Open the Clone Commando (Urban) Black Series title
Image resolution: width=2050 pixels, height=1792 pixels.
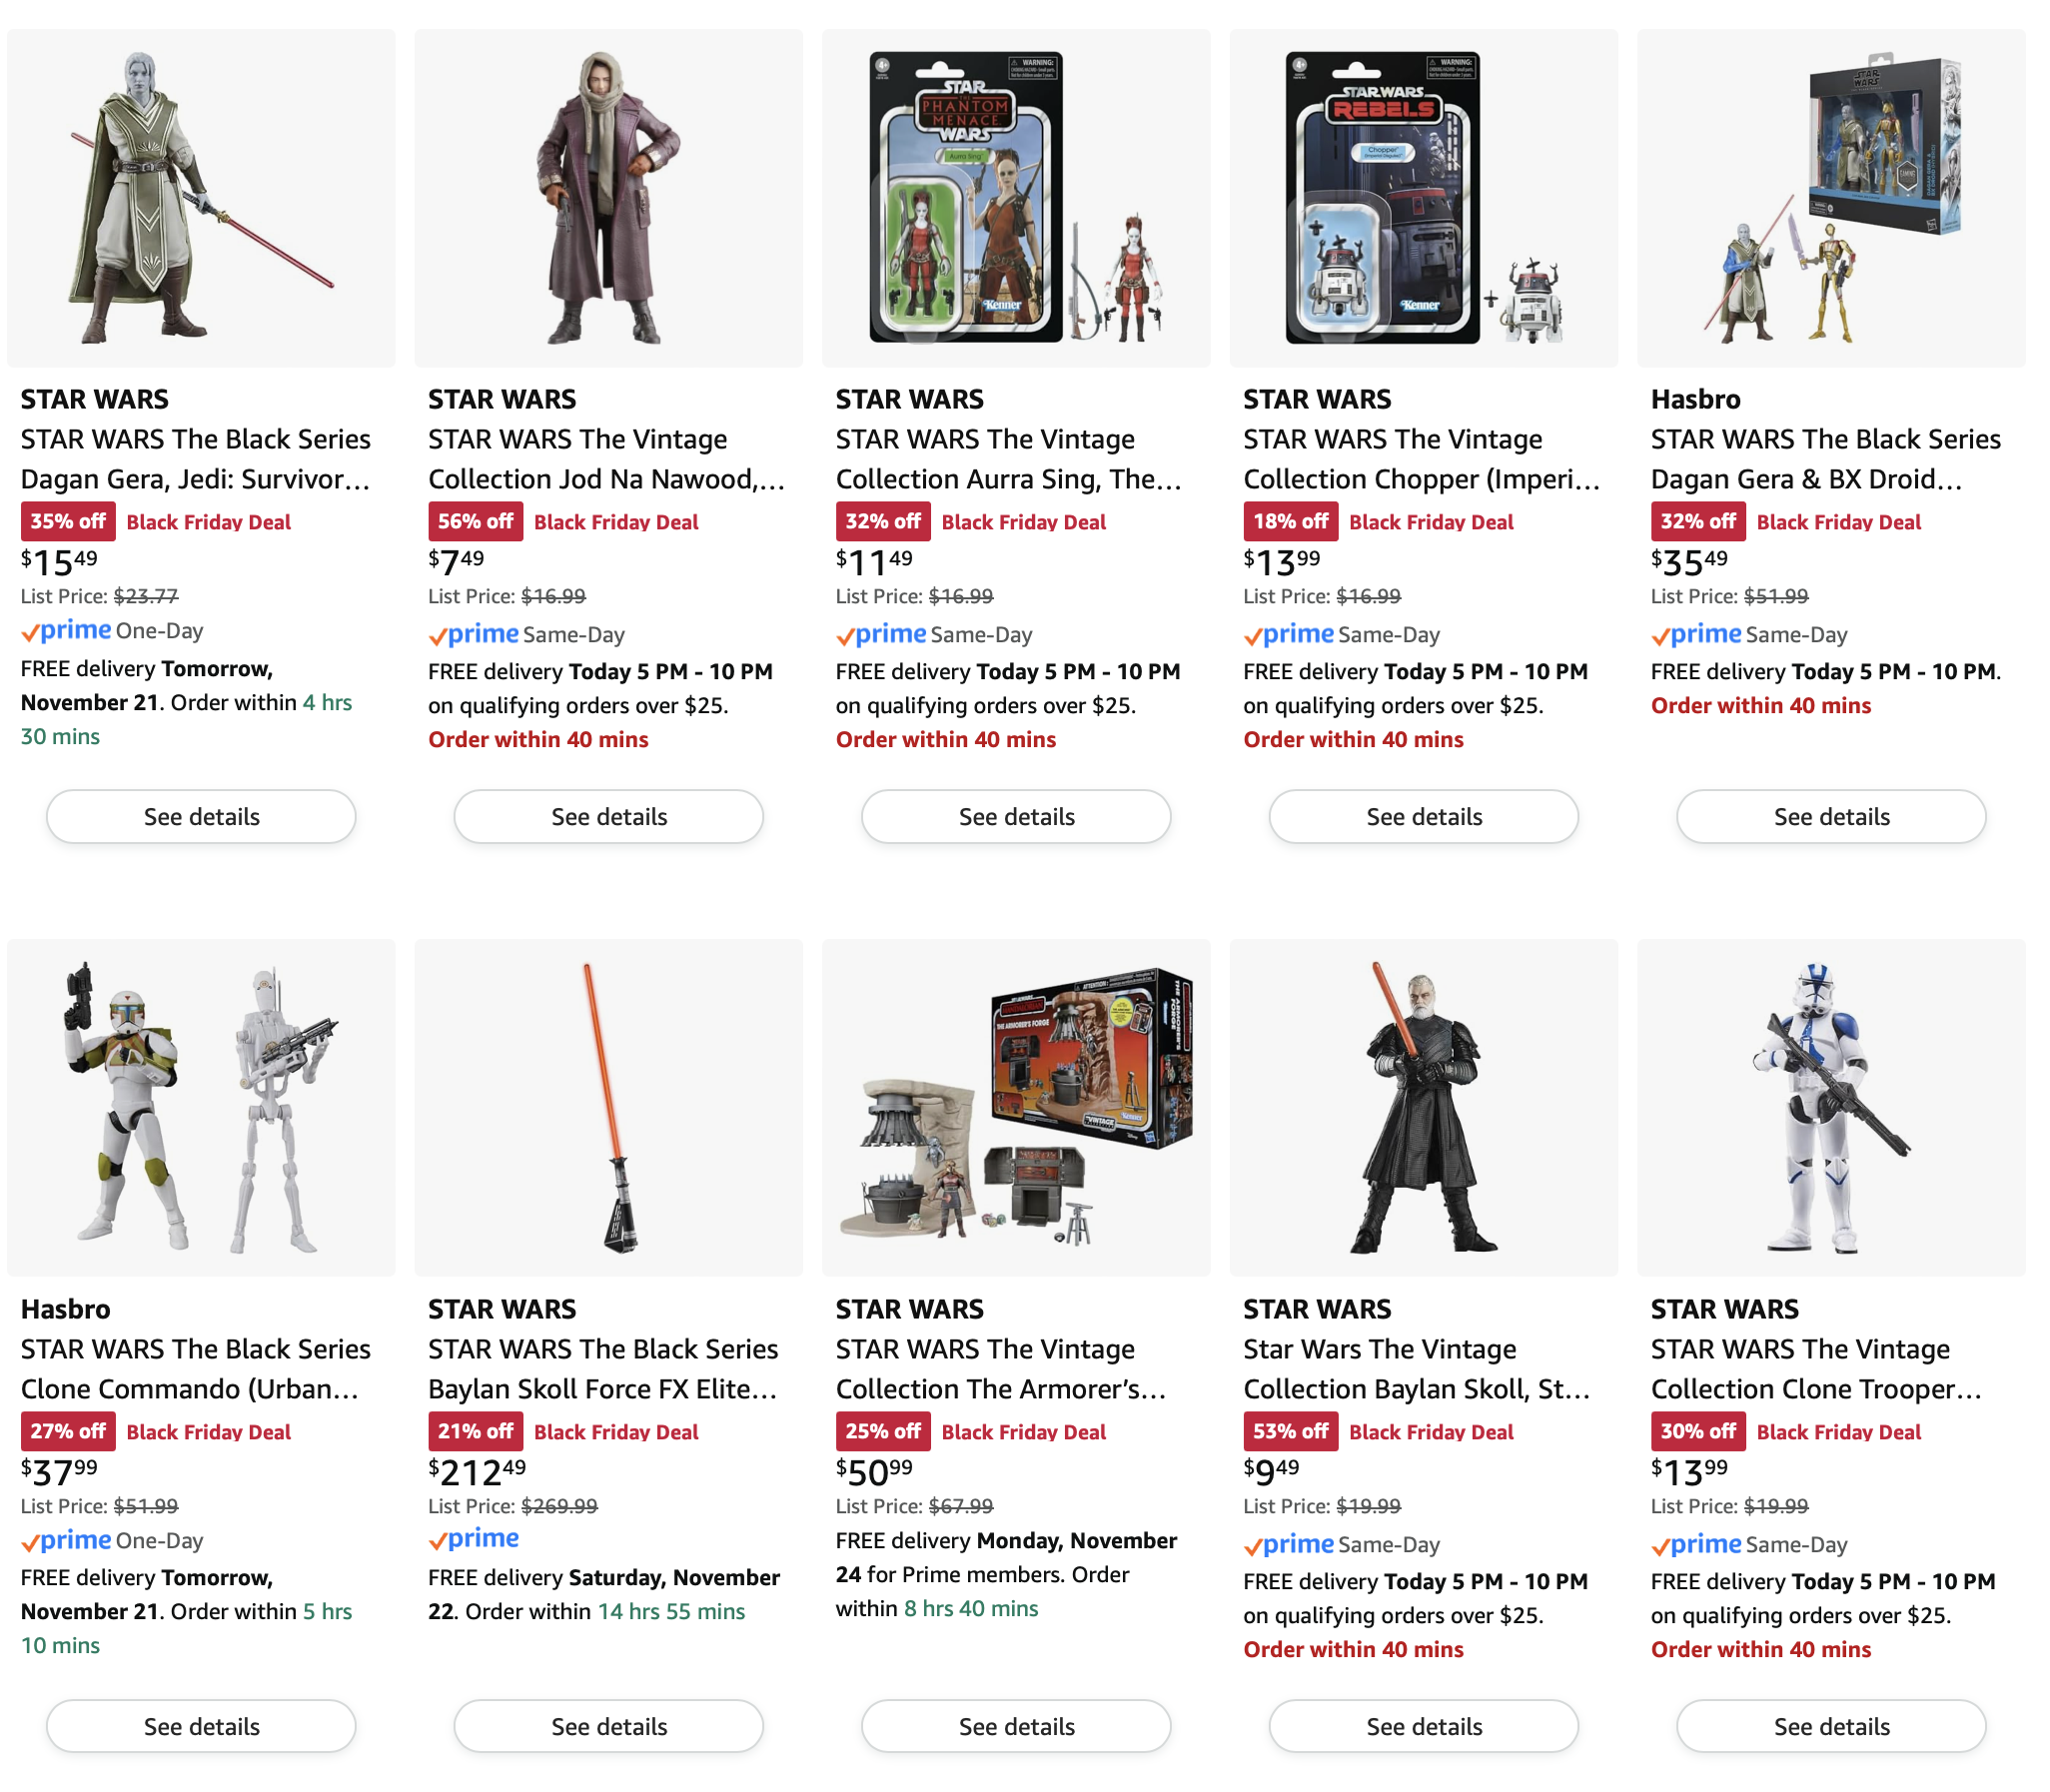pyautogui.click(x=196, y=1369)
